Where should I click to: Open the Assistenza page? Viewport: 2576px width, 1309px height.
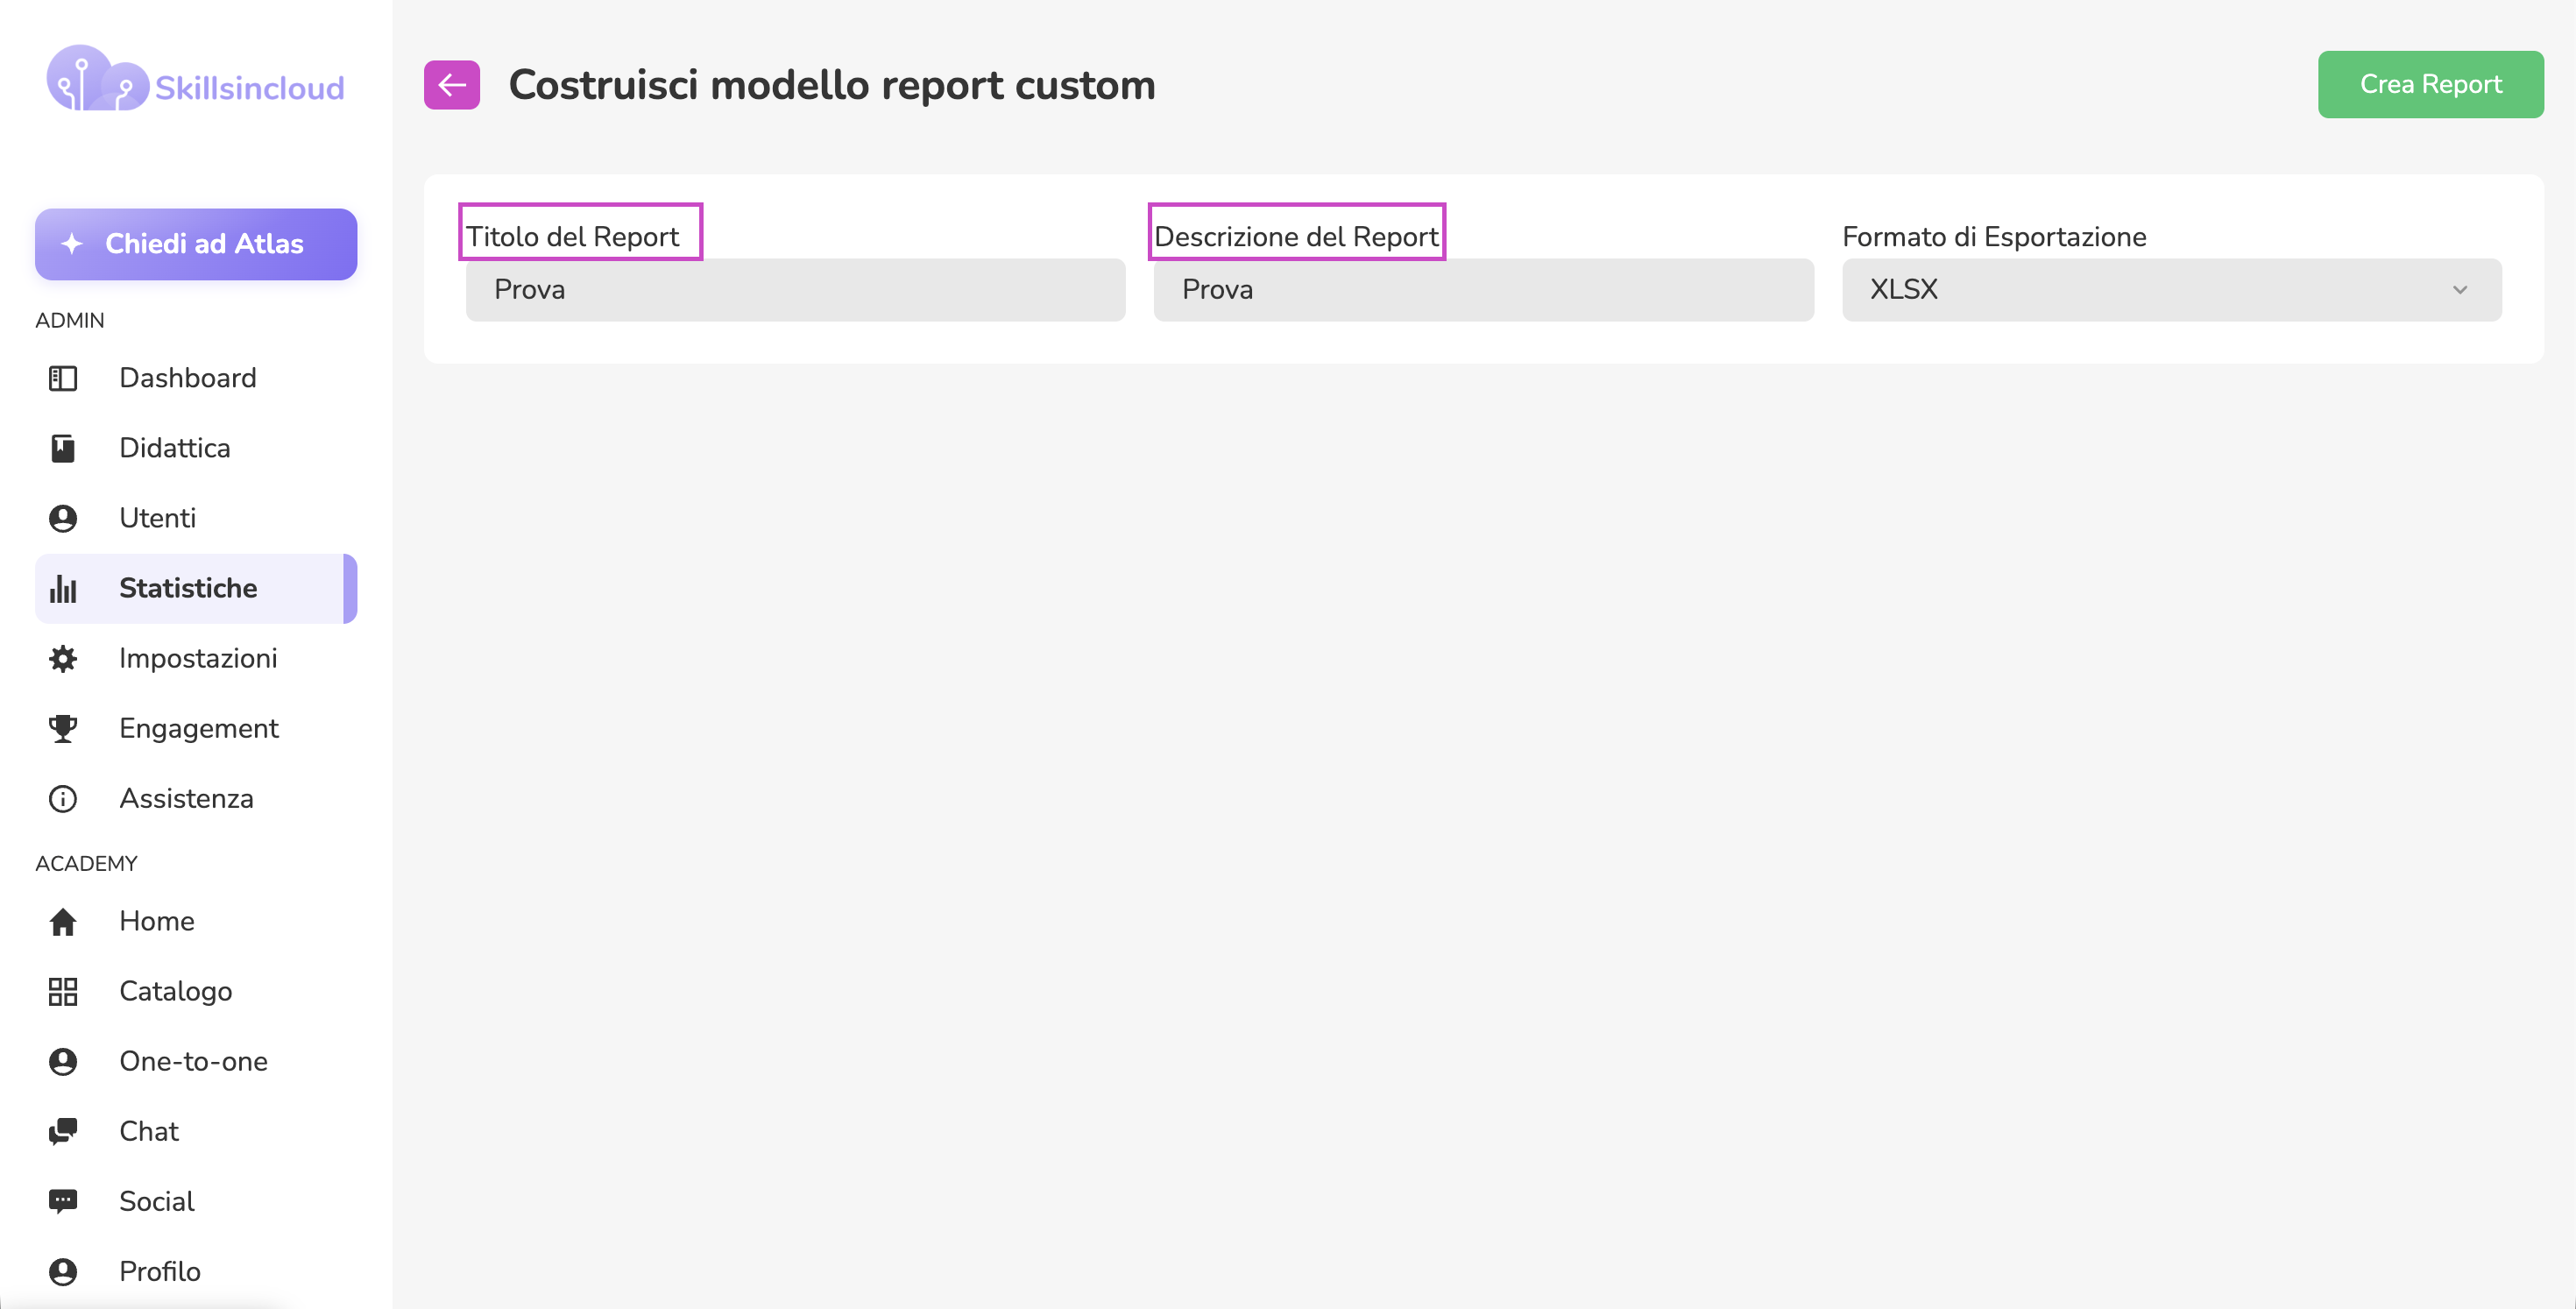pos(196,798)
